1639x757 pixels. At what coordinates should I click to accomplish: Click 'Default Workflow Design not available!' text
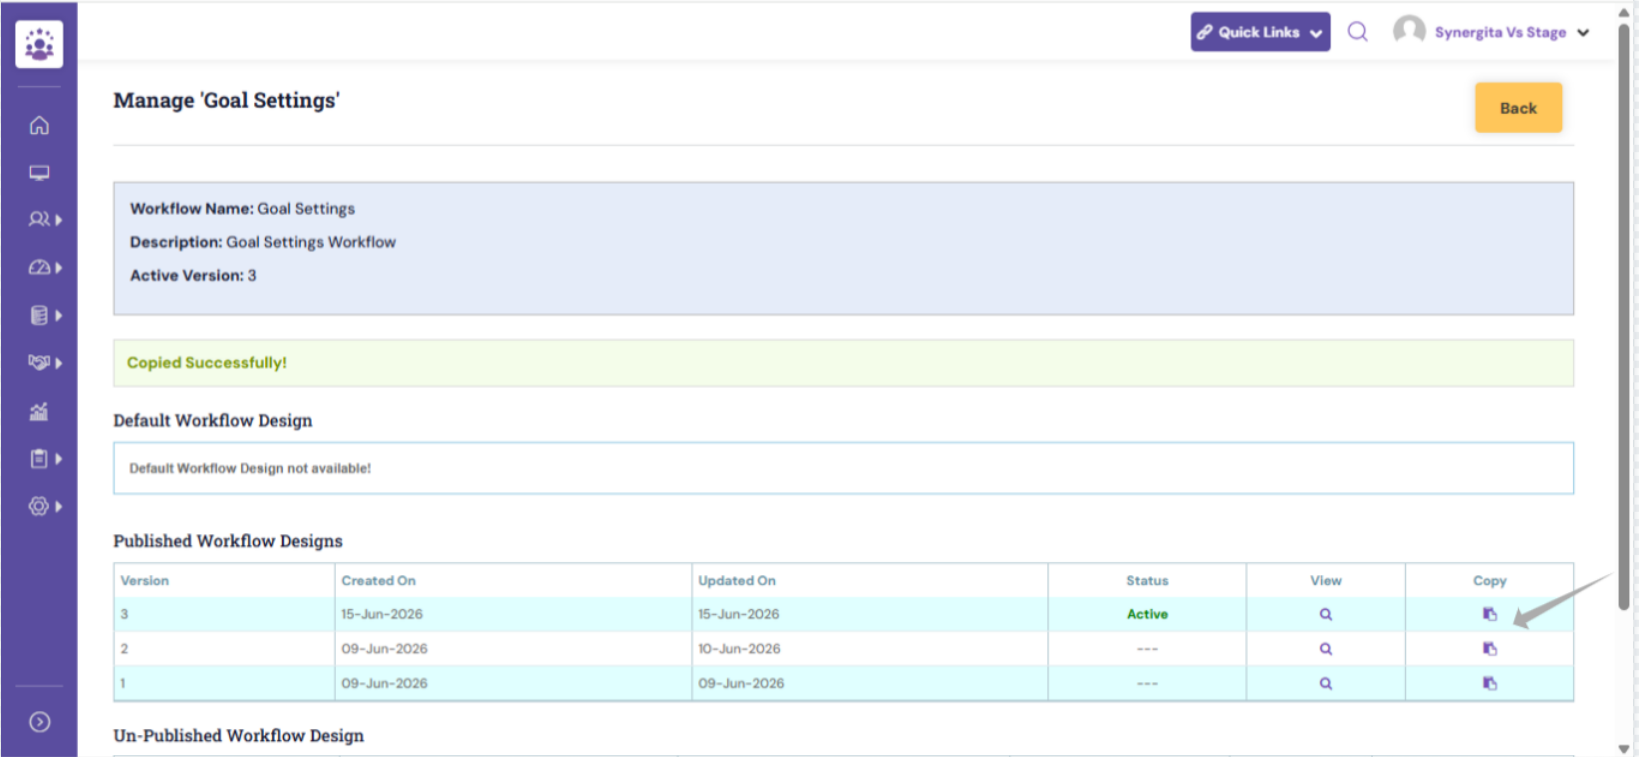250,468
